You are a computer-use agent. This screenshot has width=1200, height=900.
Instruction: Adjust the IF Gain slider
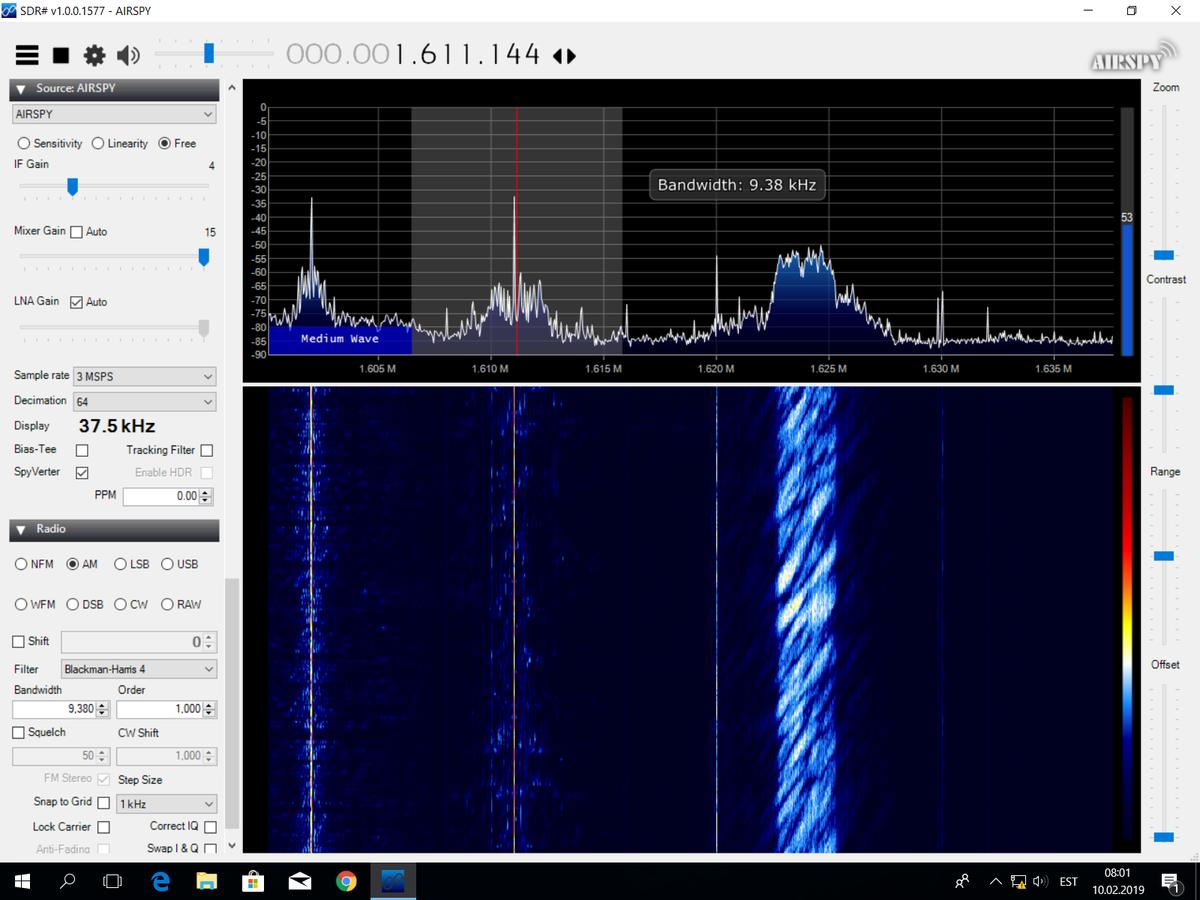pyautogui.click(x=72, y=186)
